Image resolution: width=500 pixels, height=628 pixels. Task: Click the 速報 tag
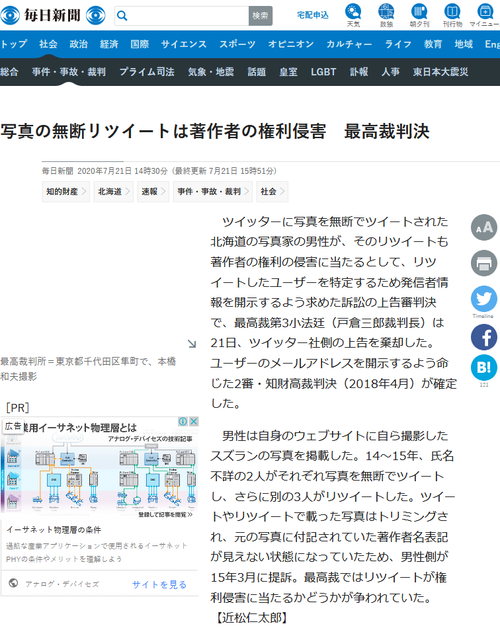(x=153, y=191)
